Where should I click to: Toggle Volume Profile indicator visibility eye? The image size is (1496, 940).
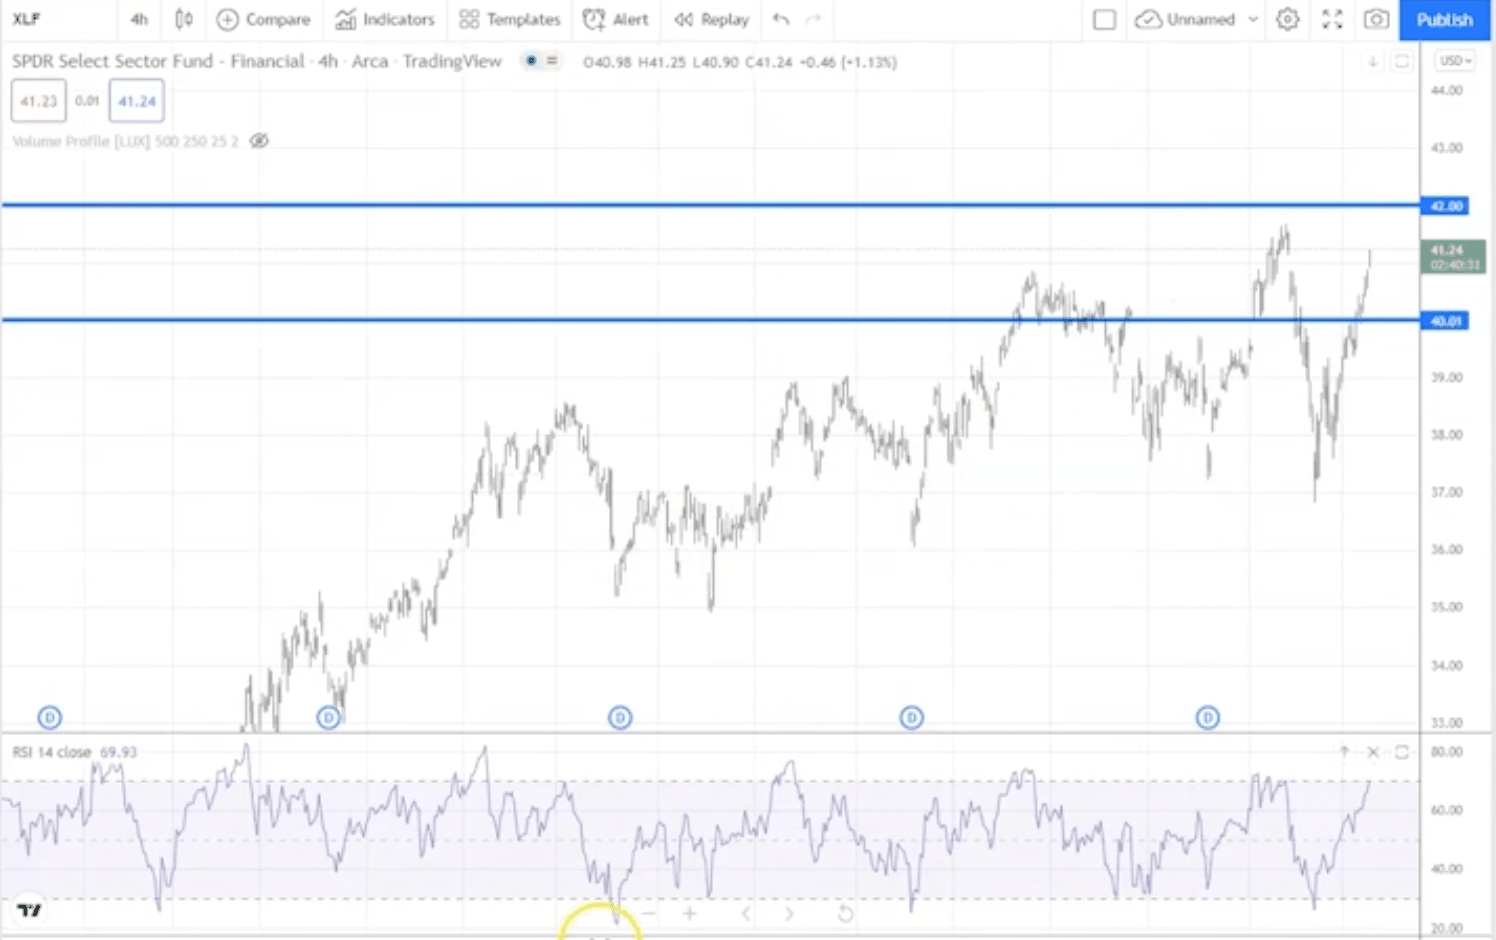pyautogui.click(x=259, y=141)
